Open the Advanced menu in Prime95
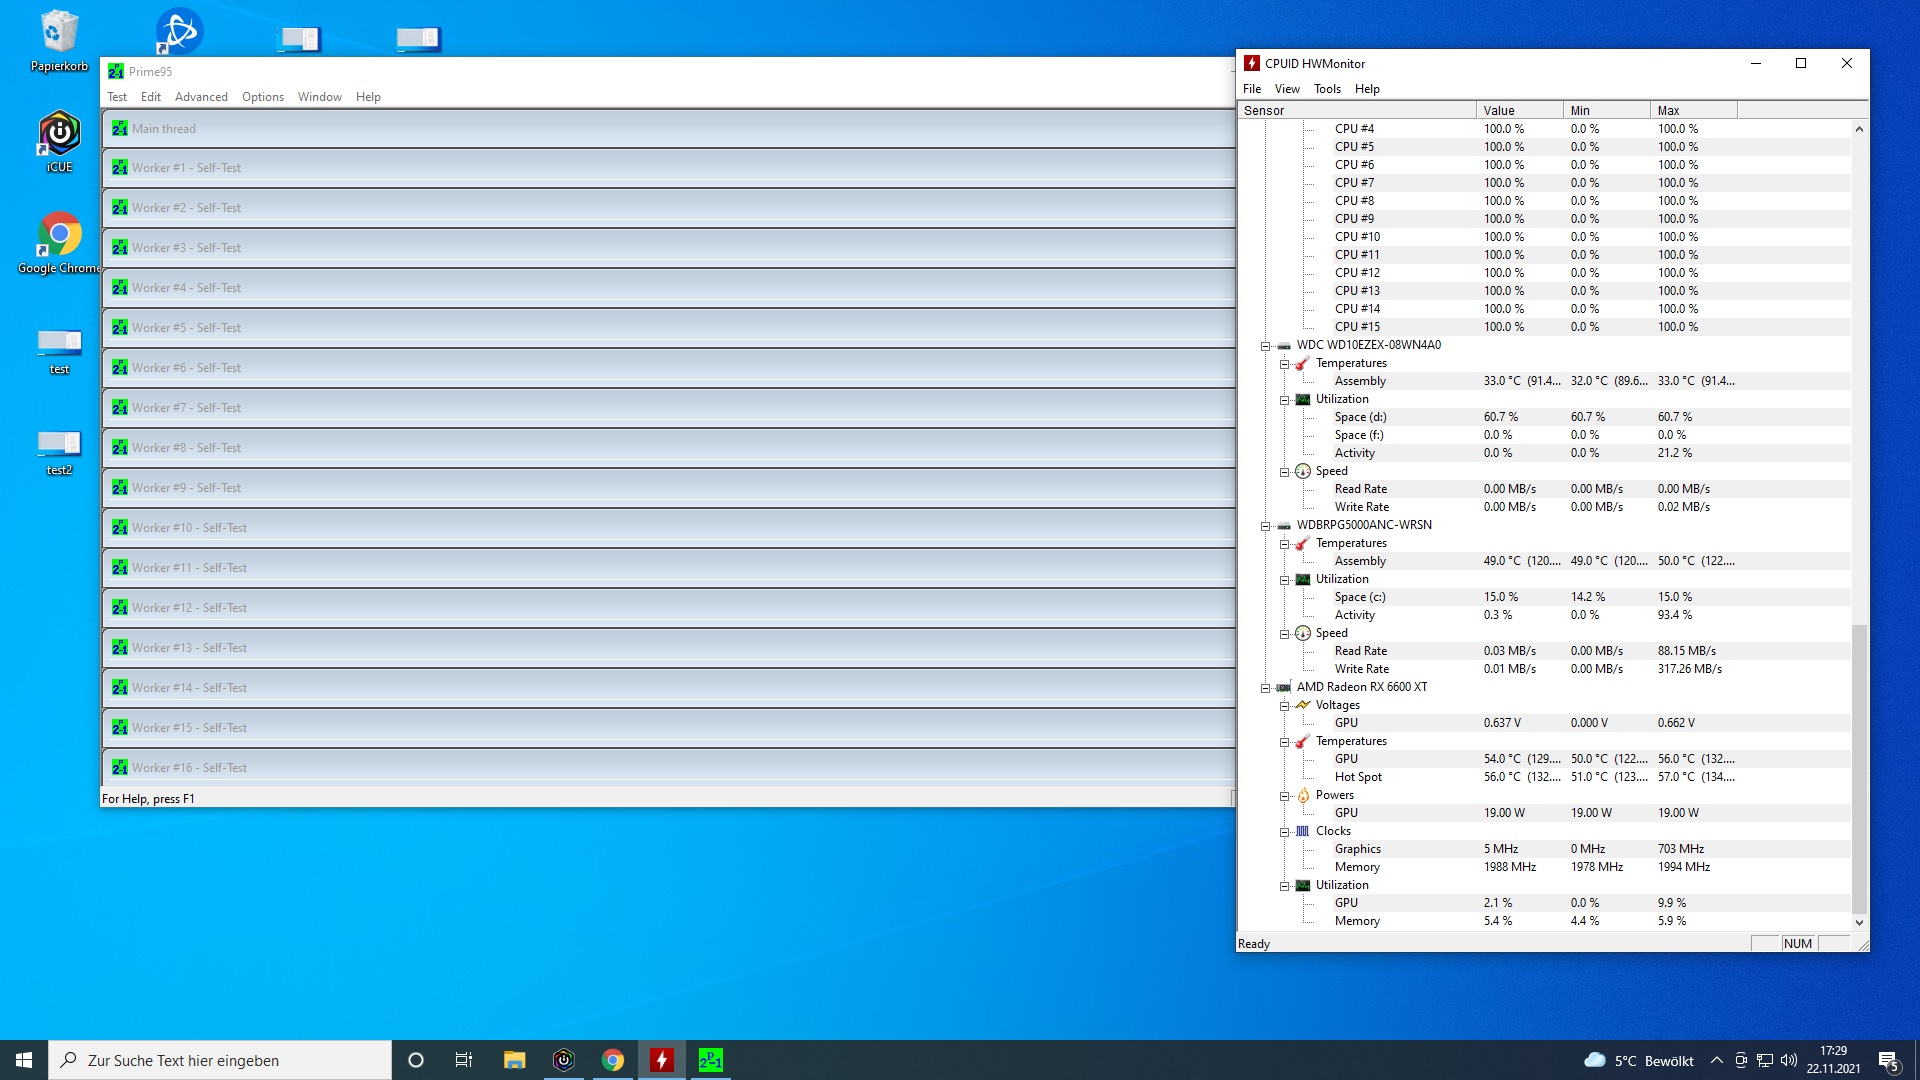 tap(201, 97)
